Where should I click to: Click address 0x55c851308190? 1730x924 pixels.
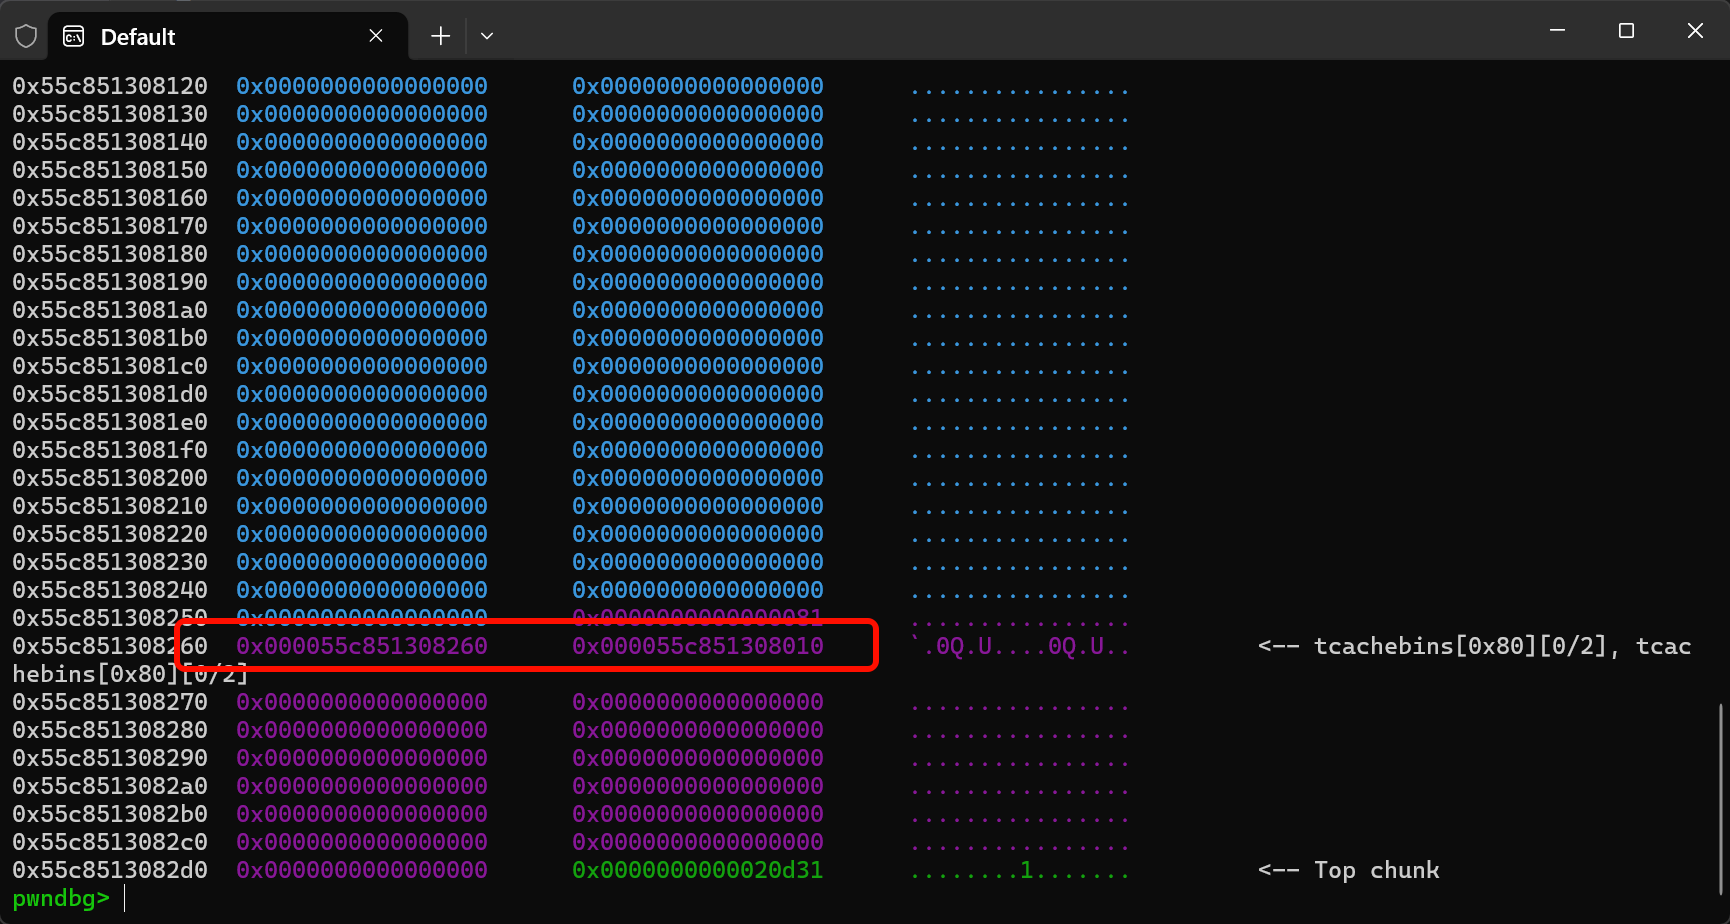point(110,282)
